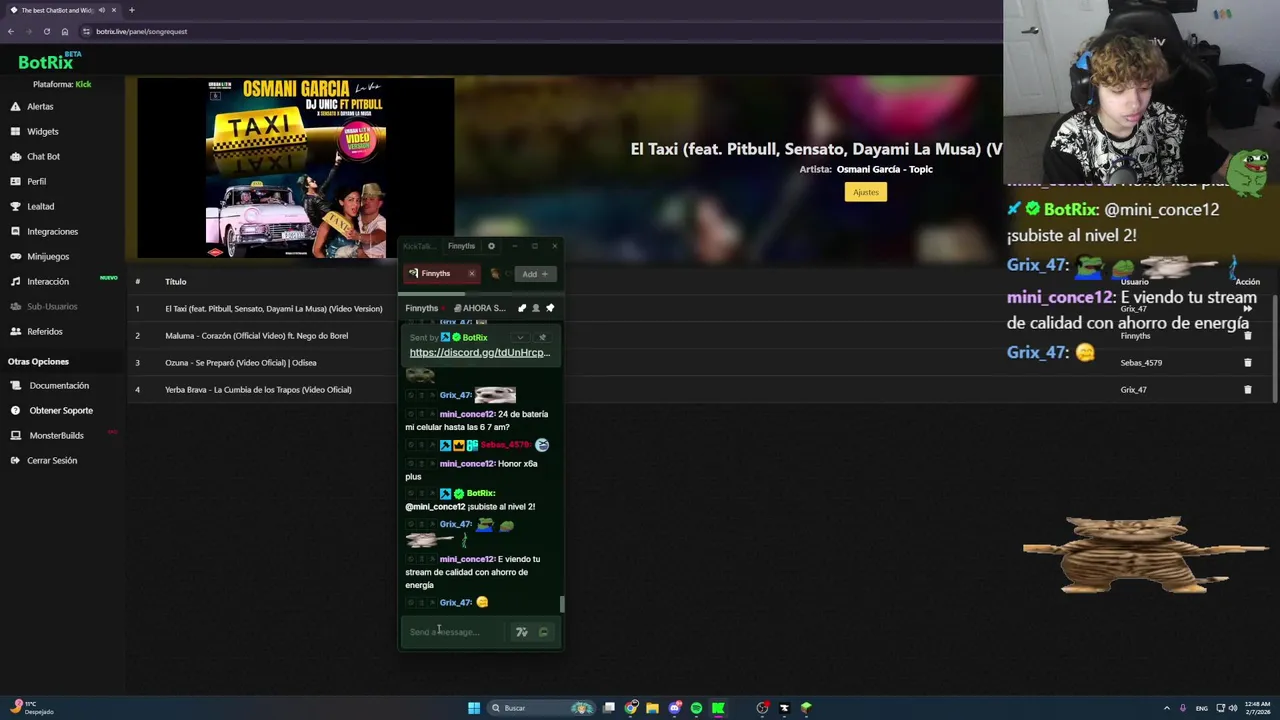Click Cerrar Sesión power icon
The height and width of the screenshot is (720, 1280).
coord(15,460)
